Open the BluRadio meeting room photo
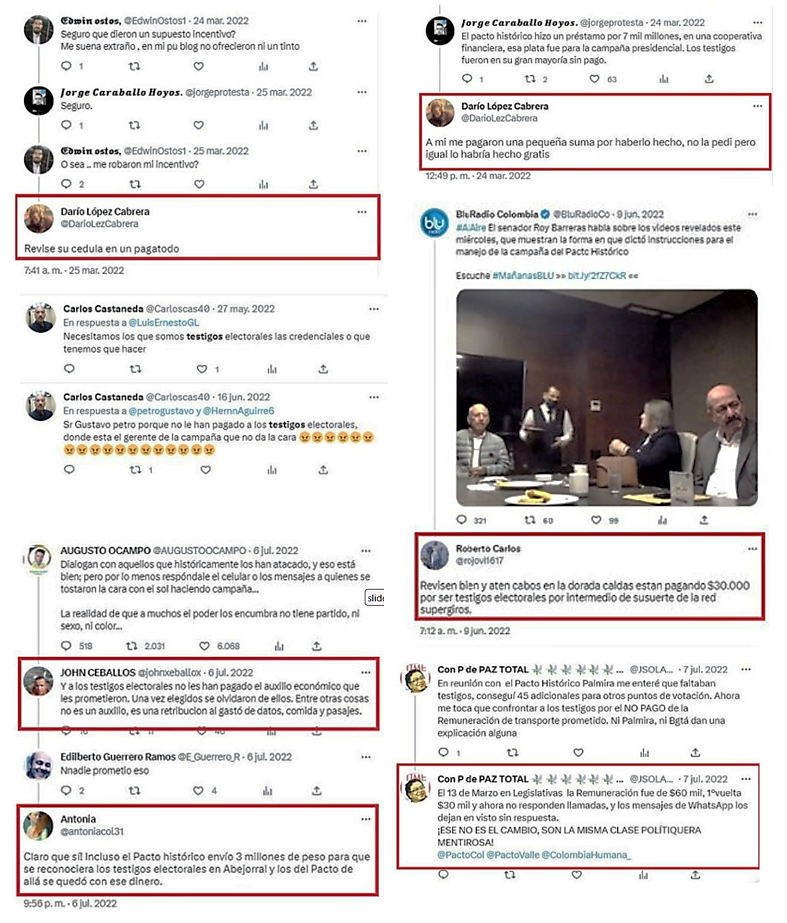Image resolution: width=787 pixels, height=923 pixels. [607, 397]
